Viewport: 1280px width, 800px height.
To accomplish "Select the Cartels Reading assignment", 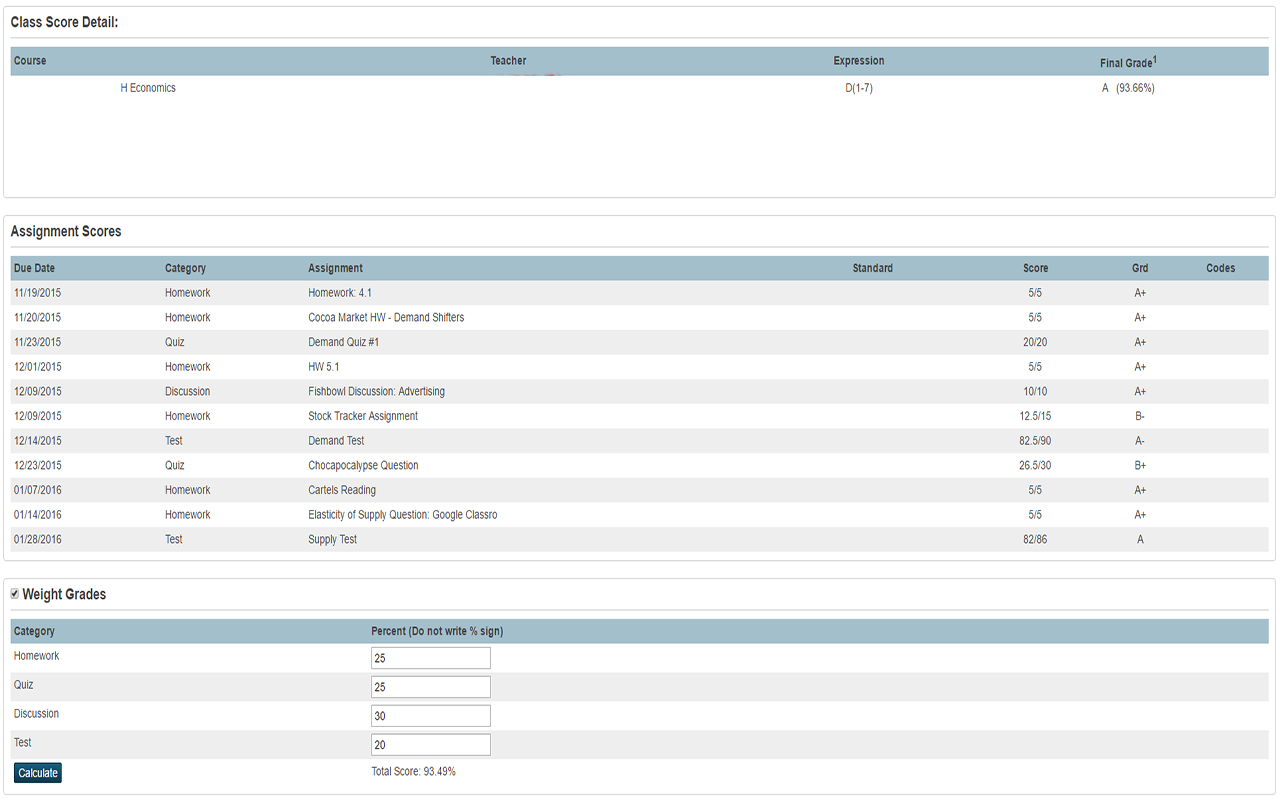I will (342, 490).
